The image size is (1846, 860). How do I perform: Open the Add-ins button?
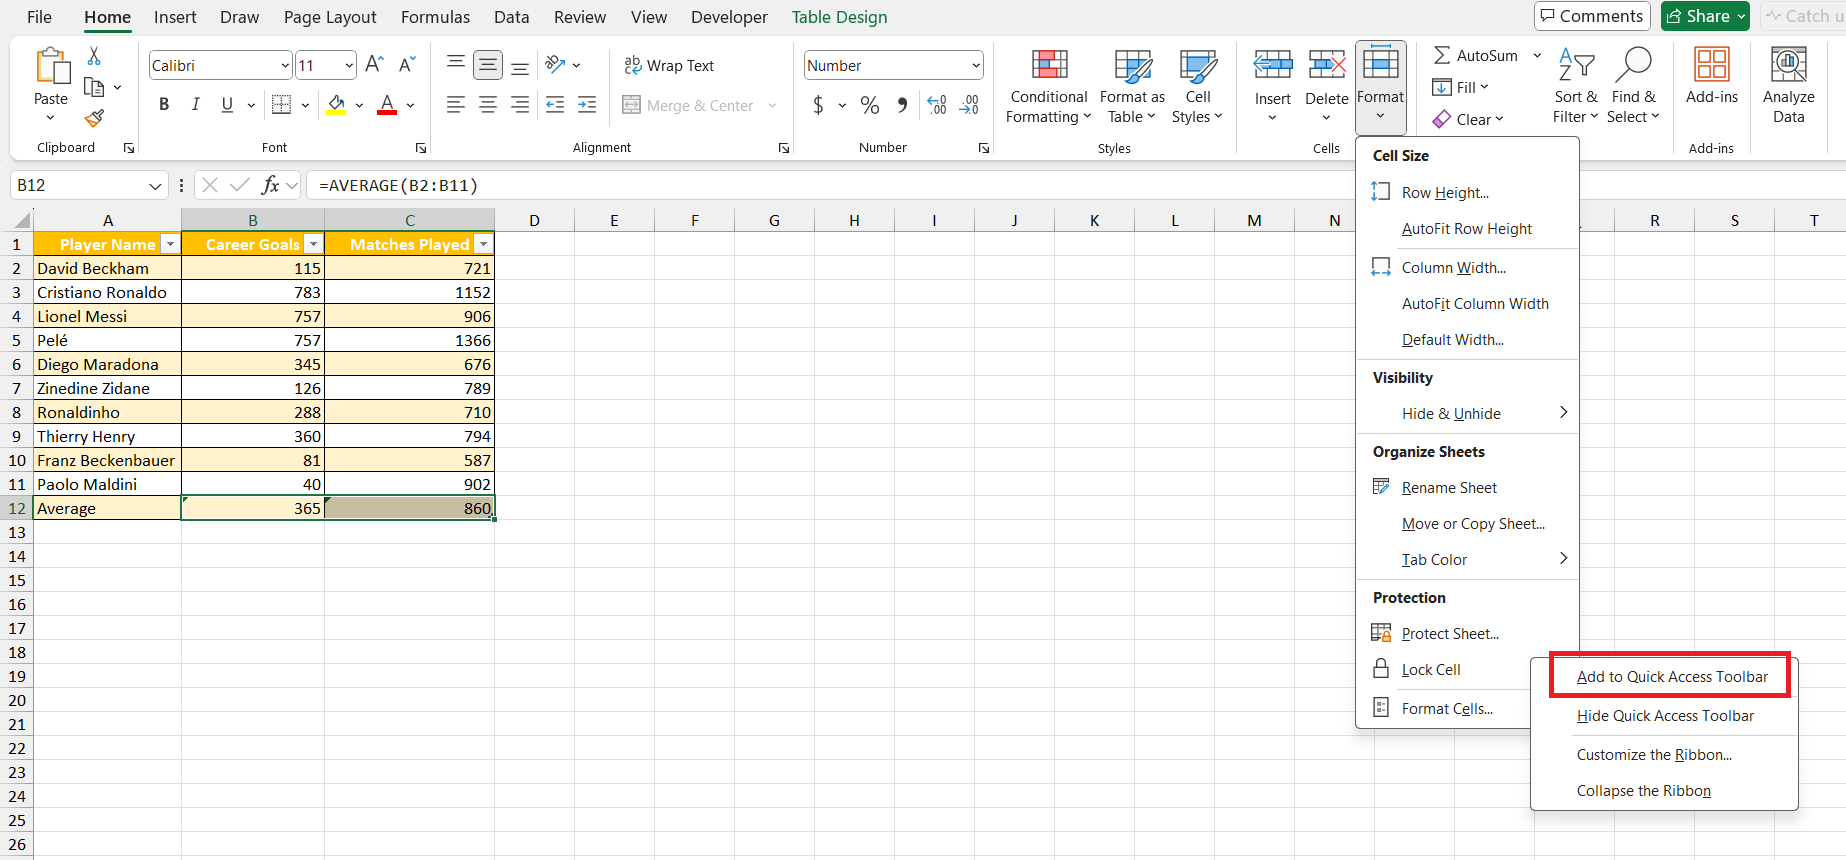coord(1712,77)
